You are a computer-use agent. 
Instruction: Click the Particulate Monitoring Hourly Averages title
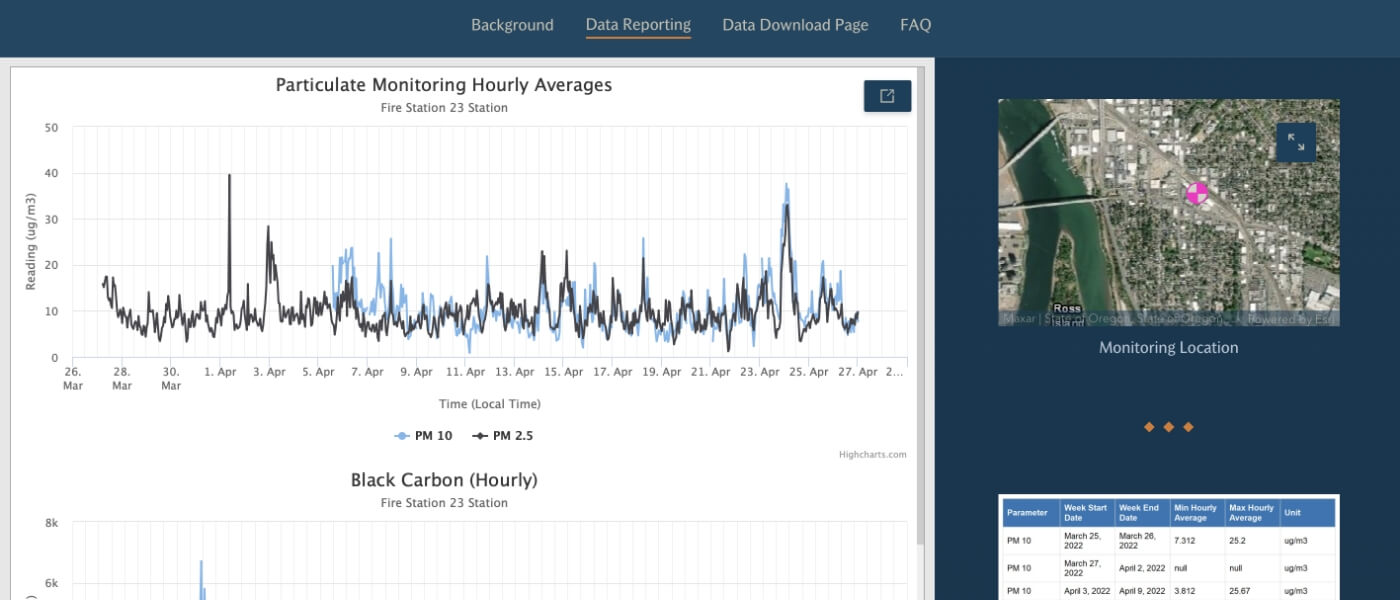(x=444, y=85)
